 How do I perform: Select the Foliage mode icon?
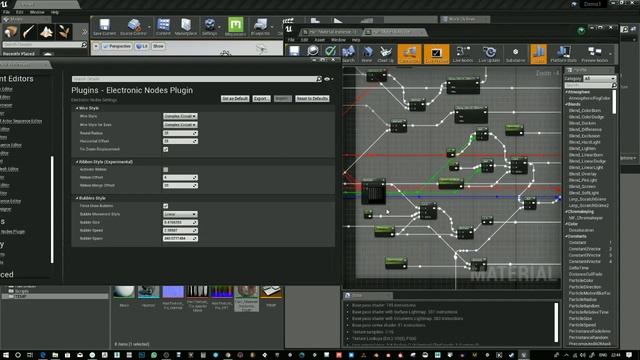64,32
